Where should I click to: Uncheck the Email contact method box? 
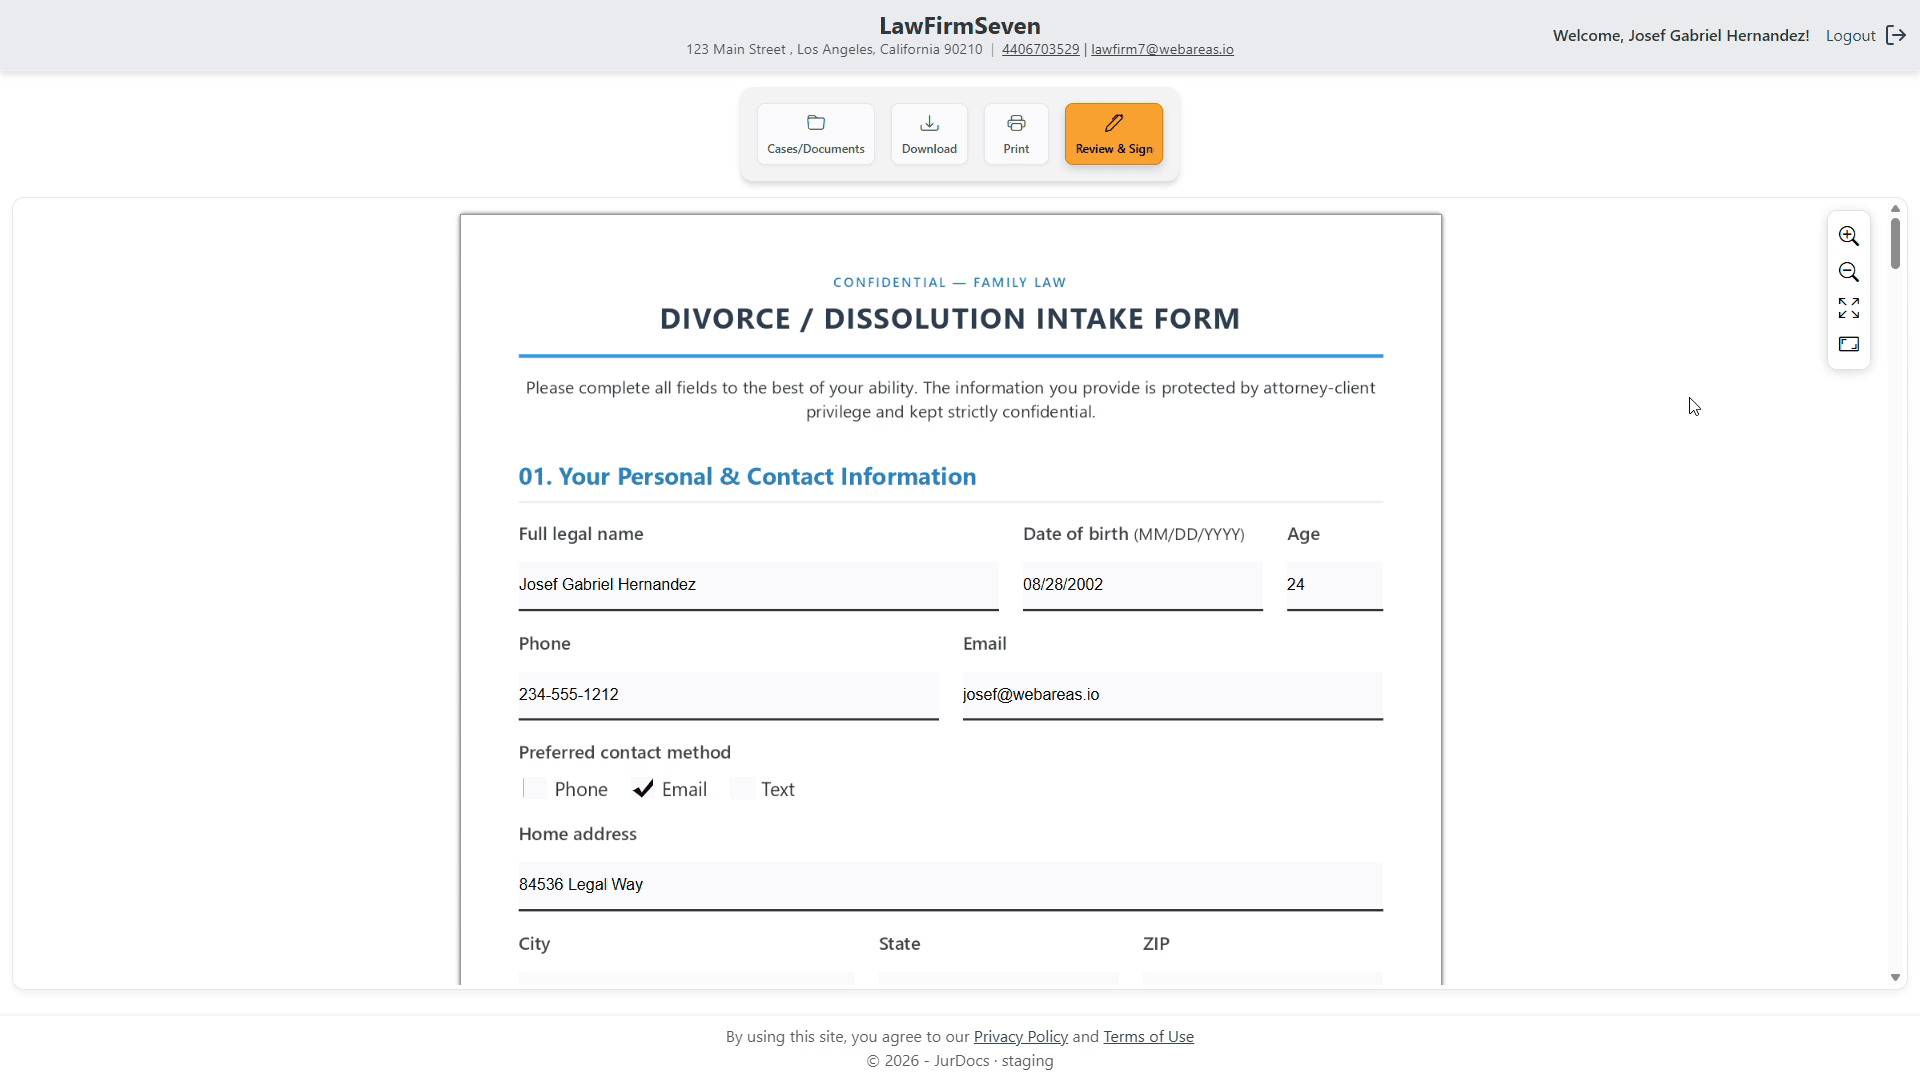[x=643, y=789]
